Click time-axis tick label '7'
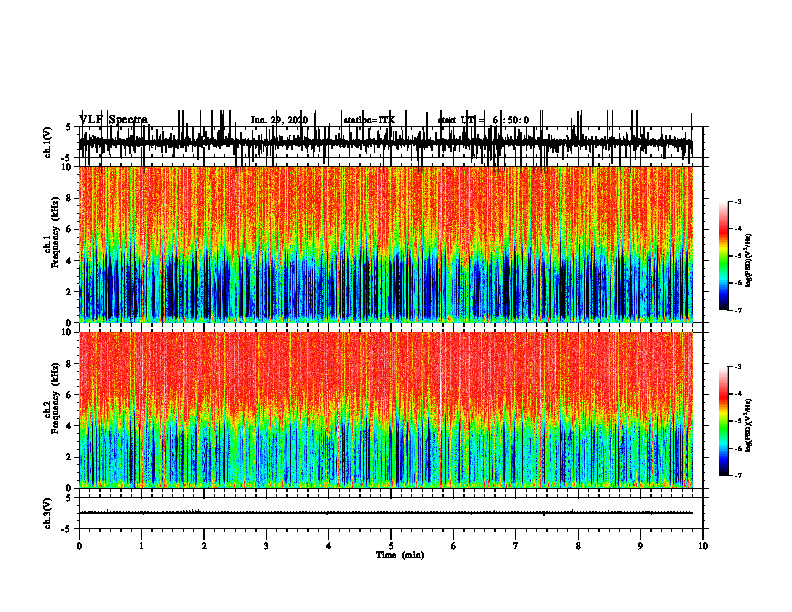The height and width of the screenshot is (612, 792). tap(516, 546)
